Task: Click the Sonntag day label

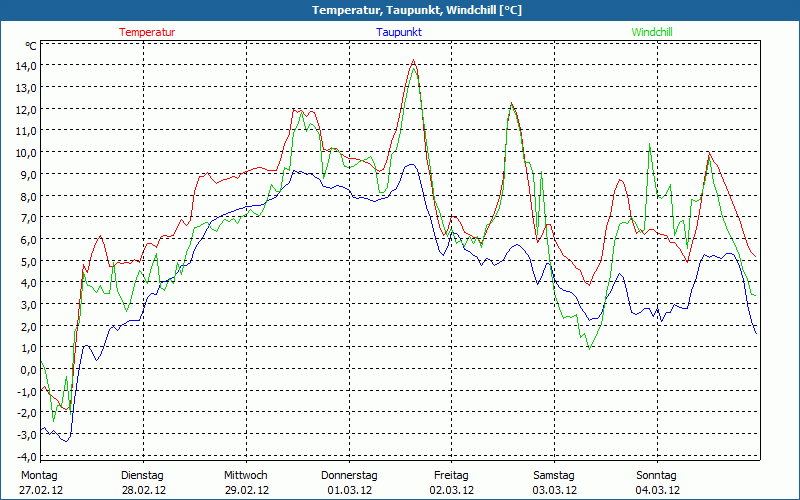Action: [657, 476]
